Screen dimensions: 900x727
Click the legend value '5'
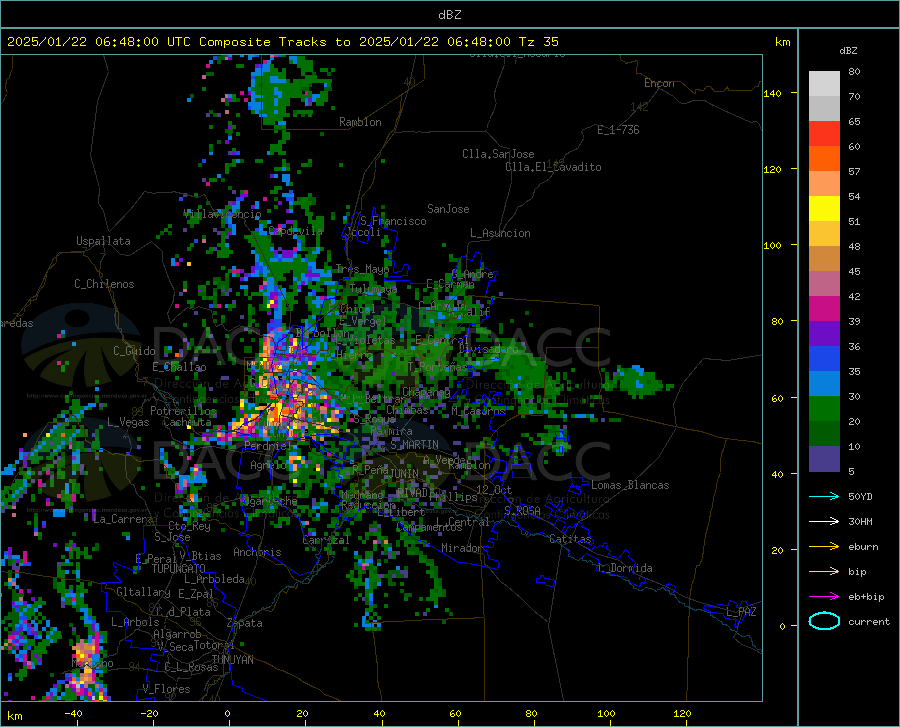[851, 472]
